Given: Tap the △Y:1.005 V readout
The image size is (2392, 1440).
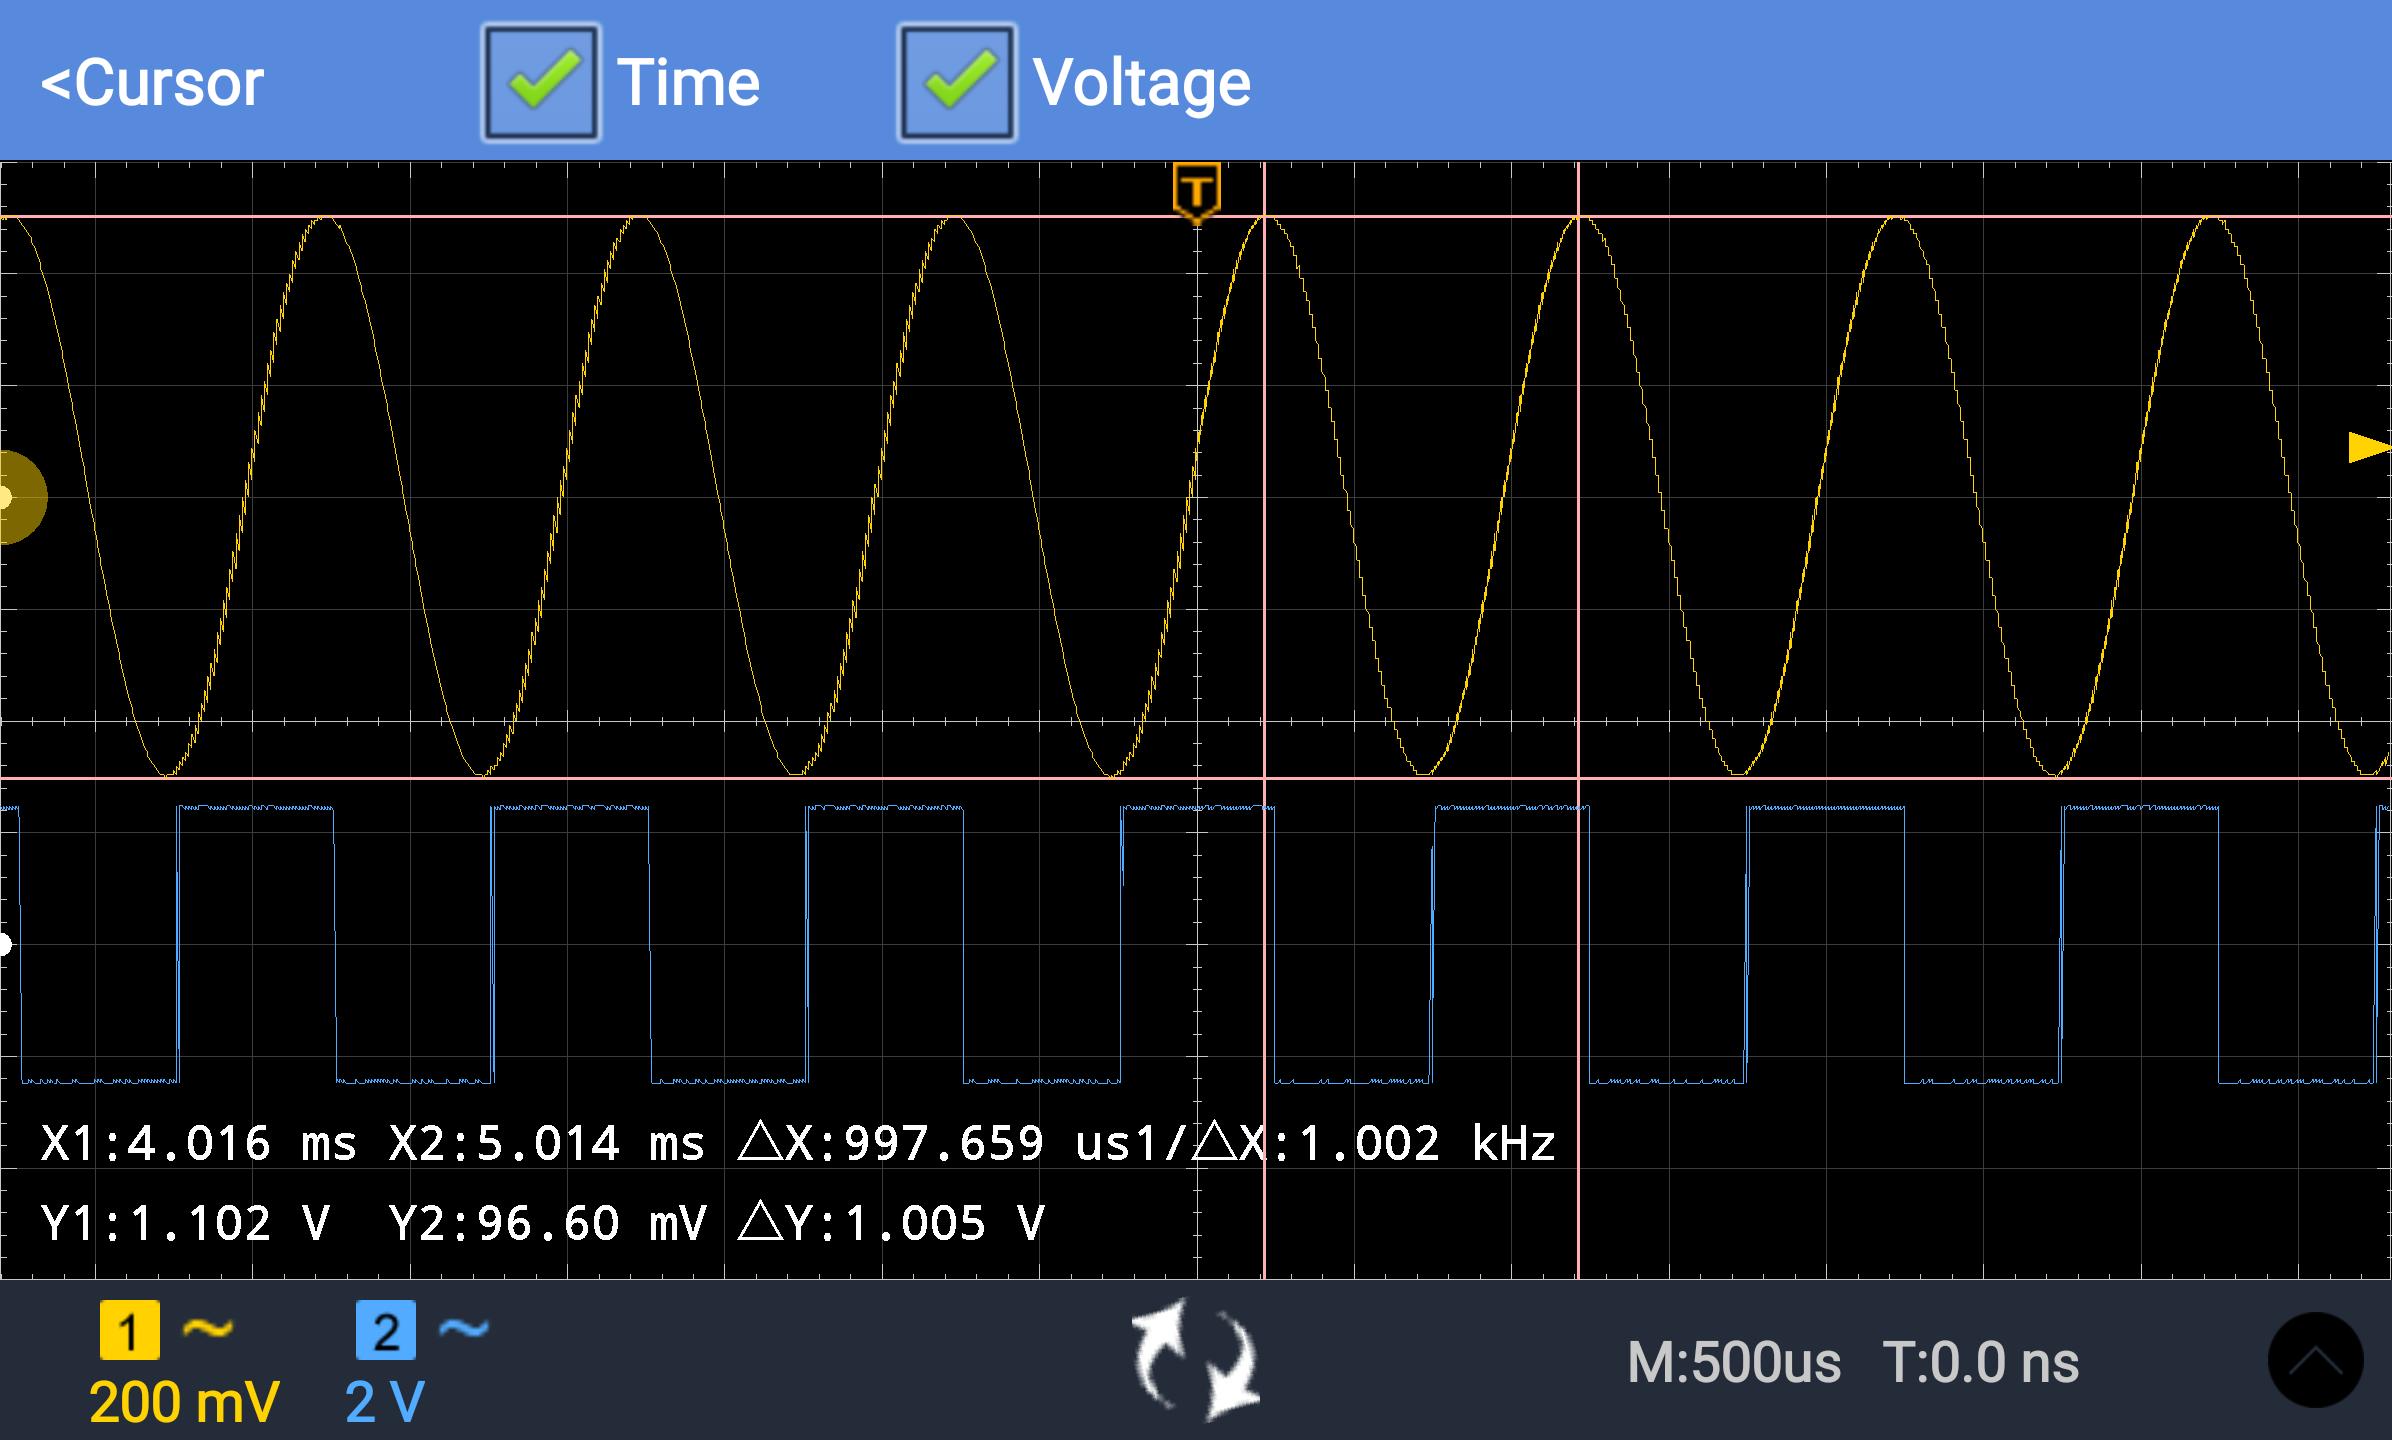Looking at the screenshot, I should point(892,1223).
